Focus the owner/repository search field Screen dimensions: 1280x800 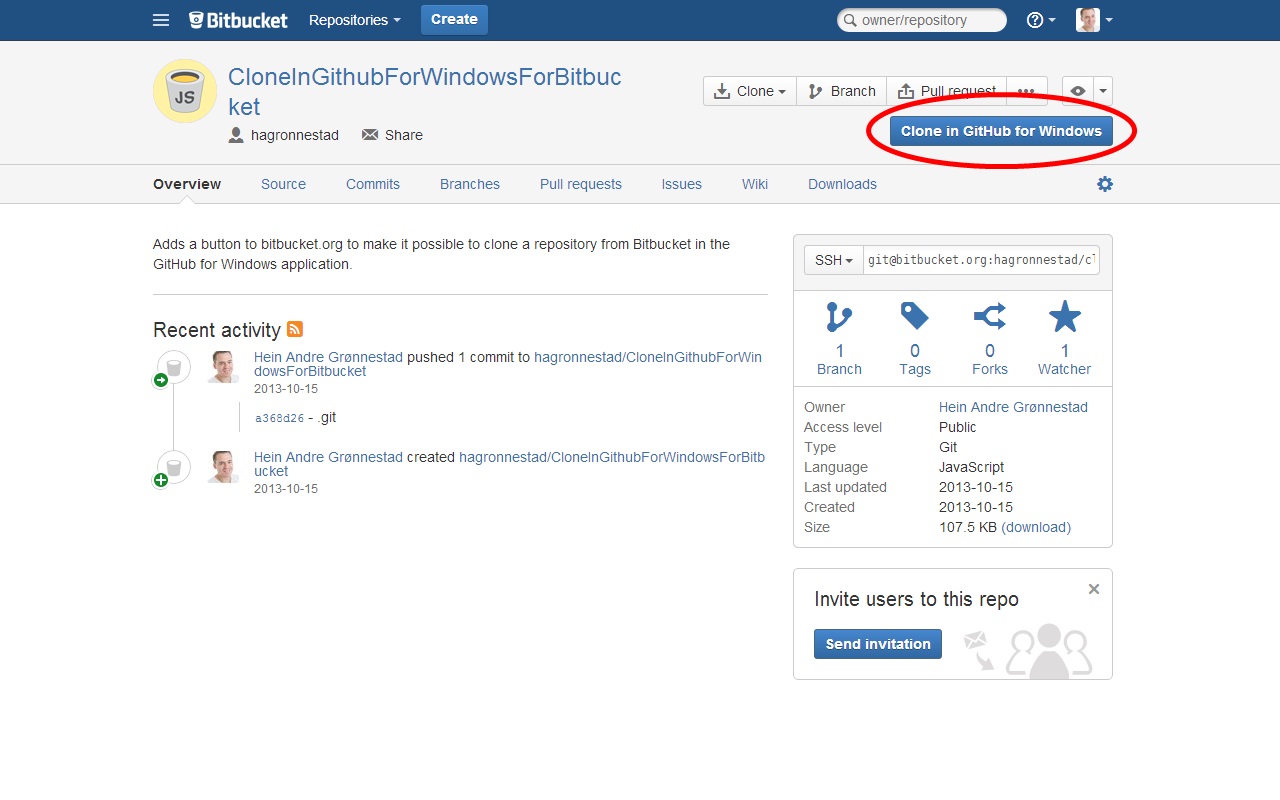pos(922,20)
